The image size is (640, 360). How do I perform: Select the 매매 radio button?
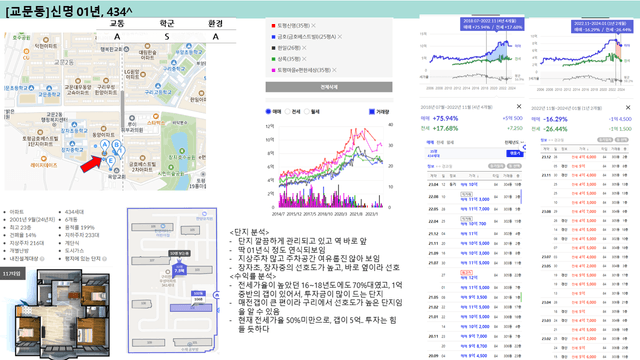click(x=268, y=111)
